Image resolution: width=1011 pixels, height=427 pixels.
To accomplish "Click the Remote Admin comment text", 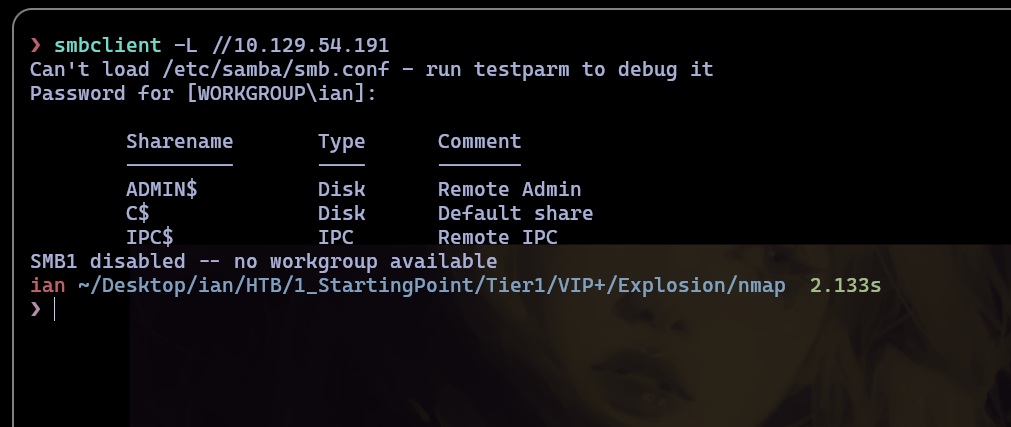I will [510, 189].
